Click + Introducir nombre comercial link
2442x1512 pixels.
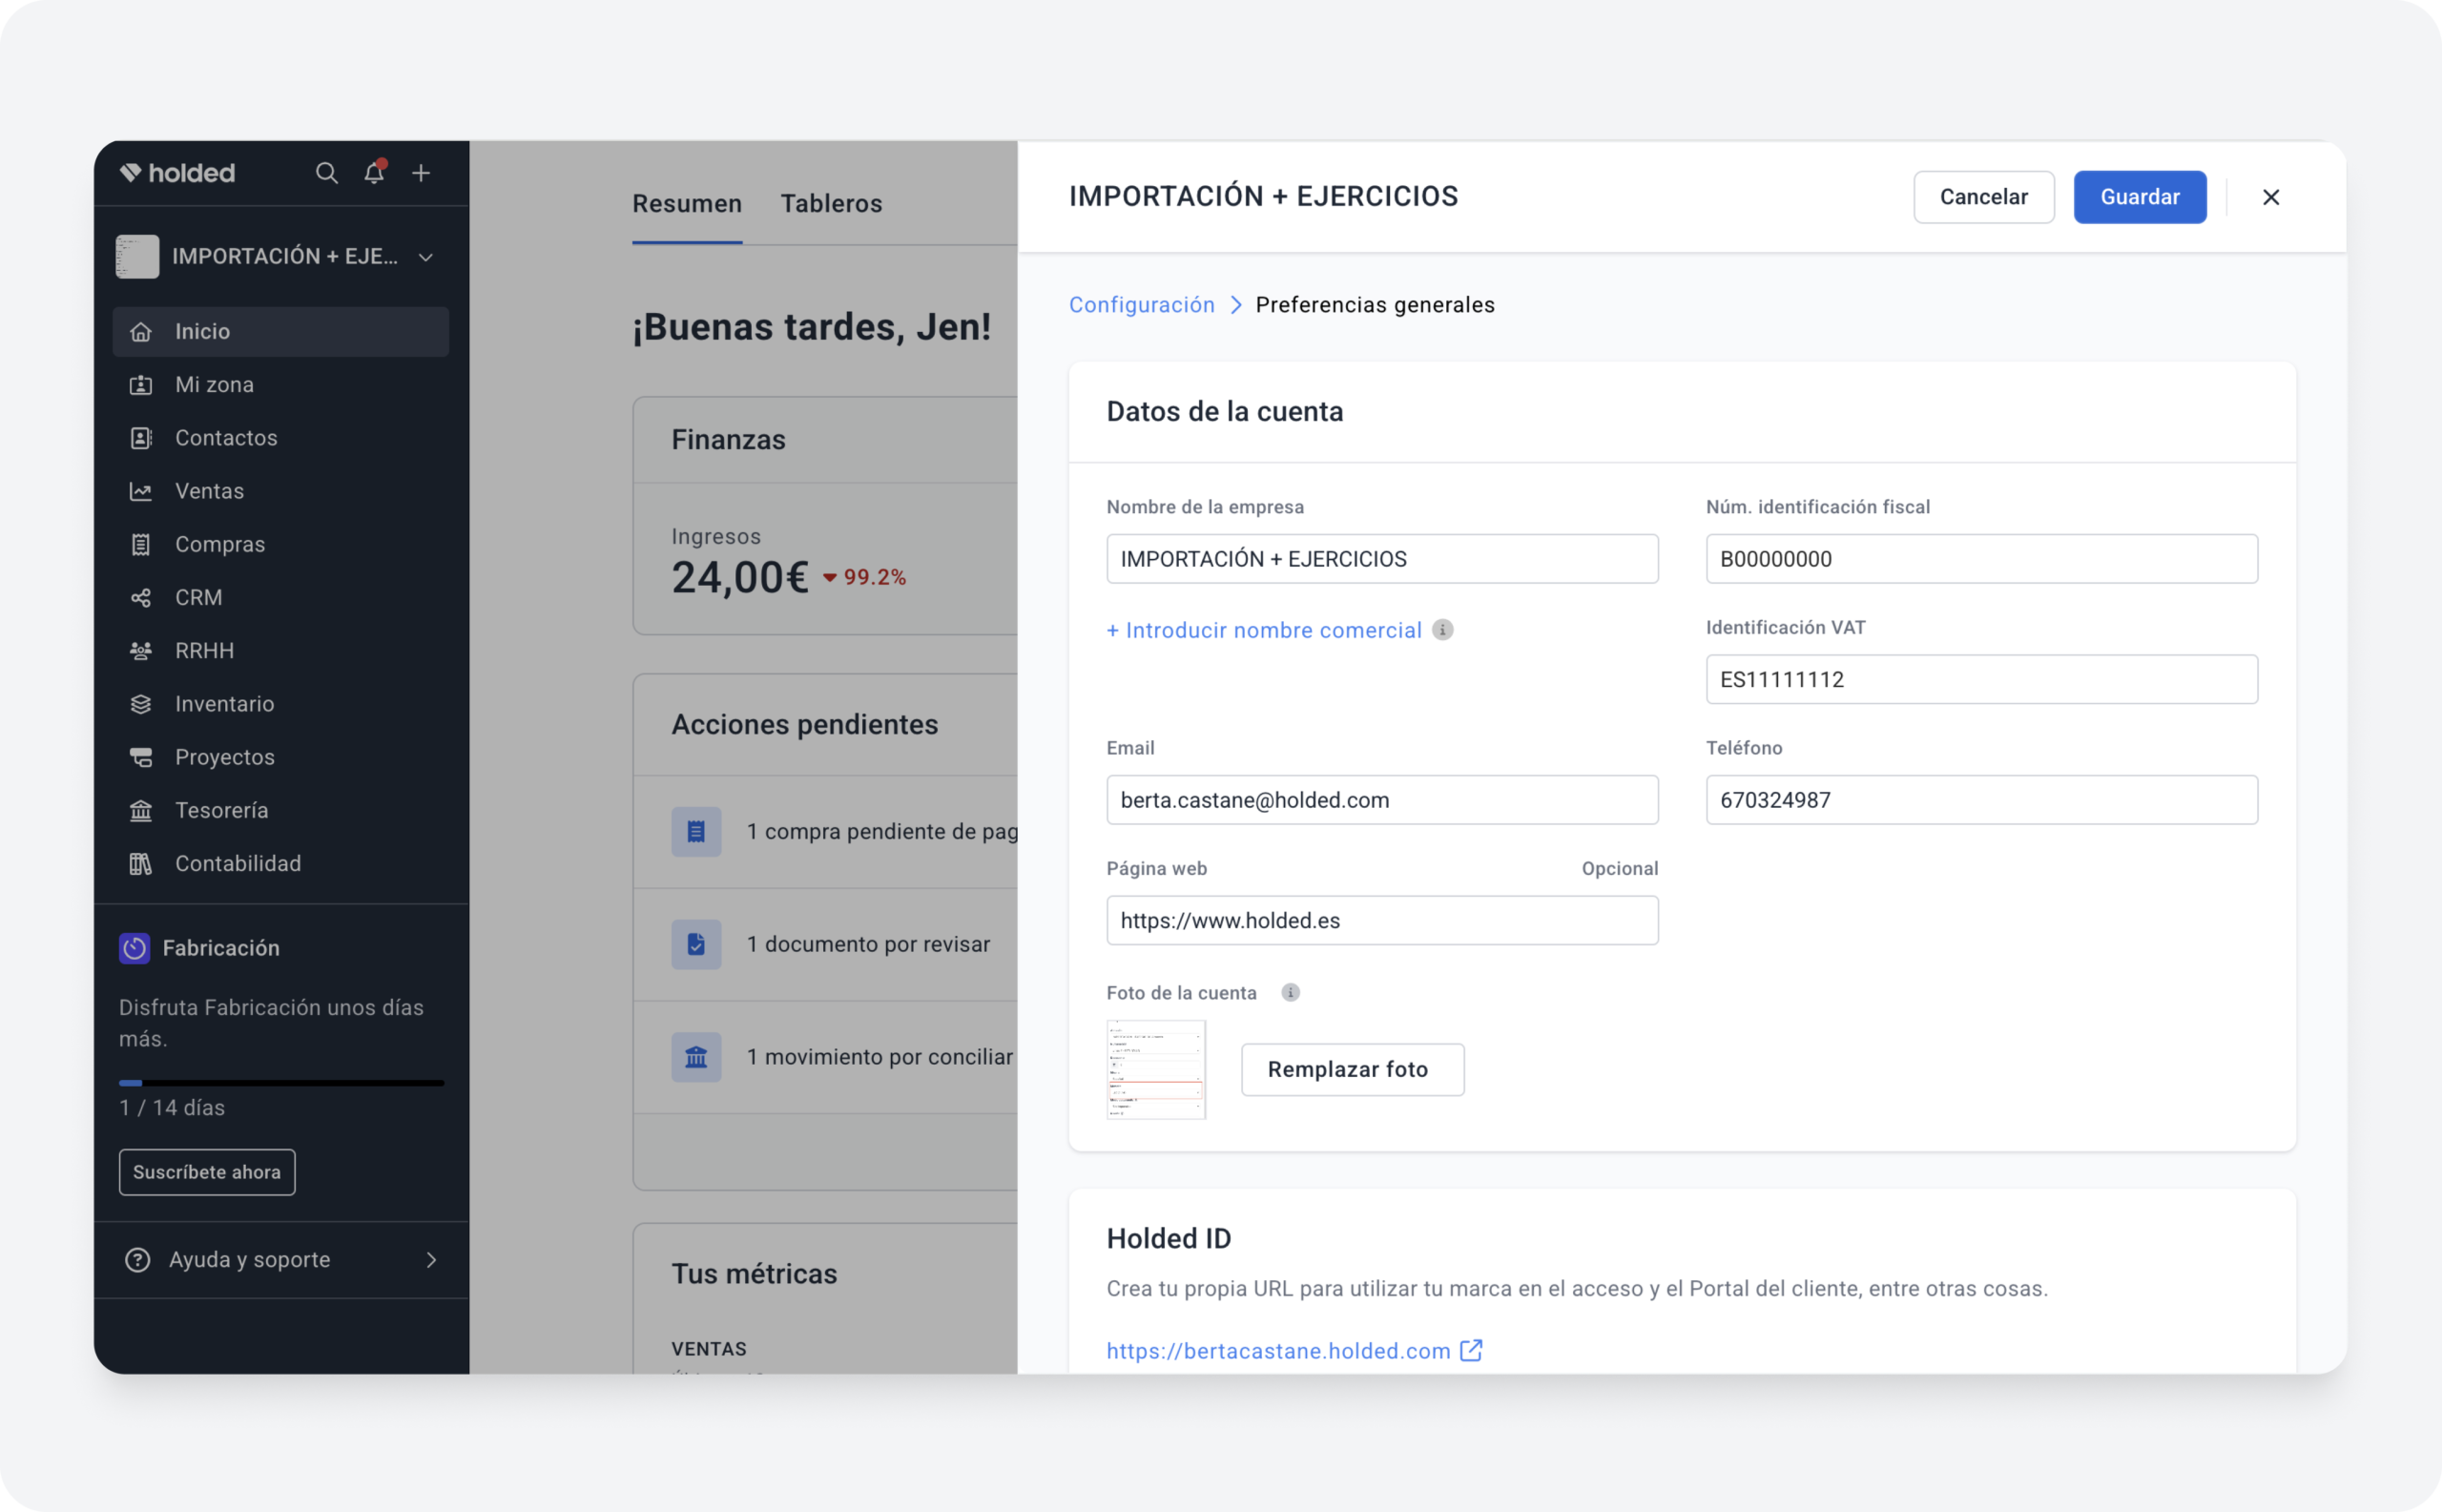1264,630
